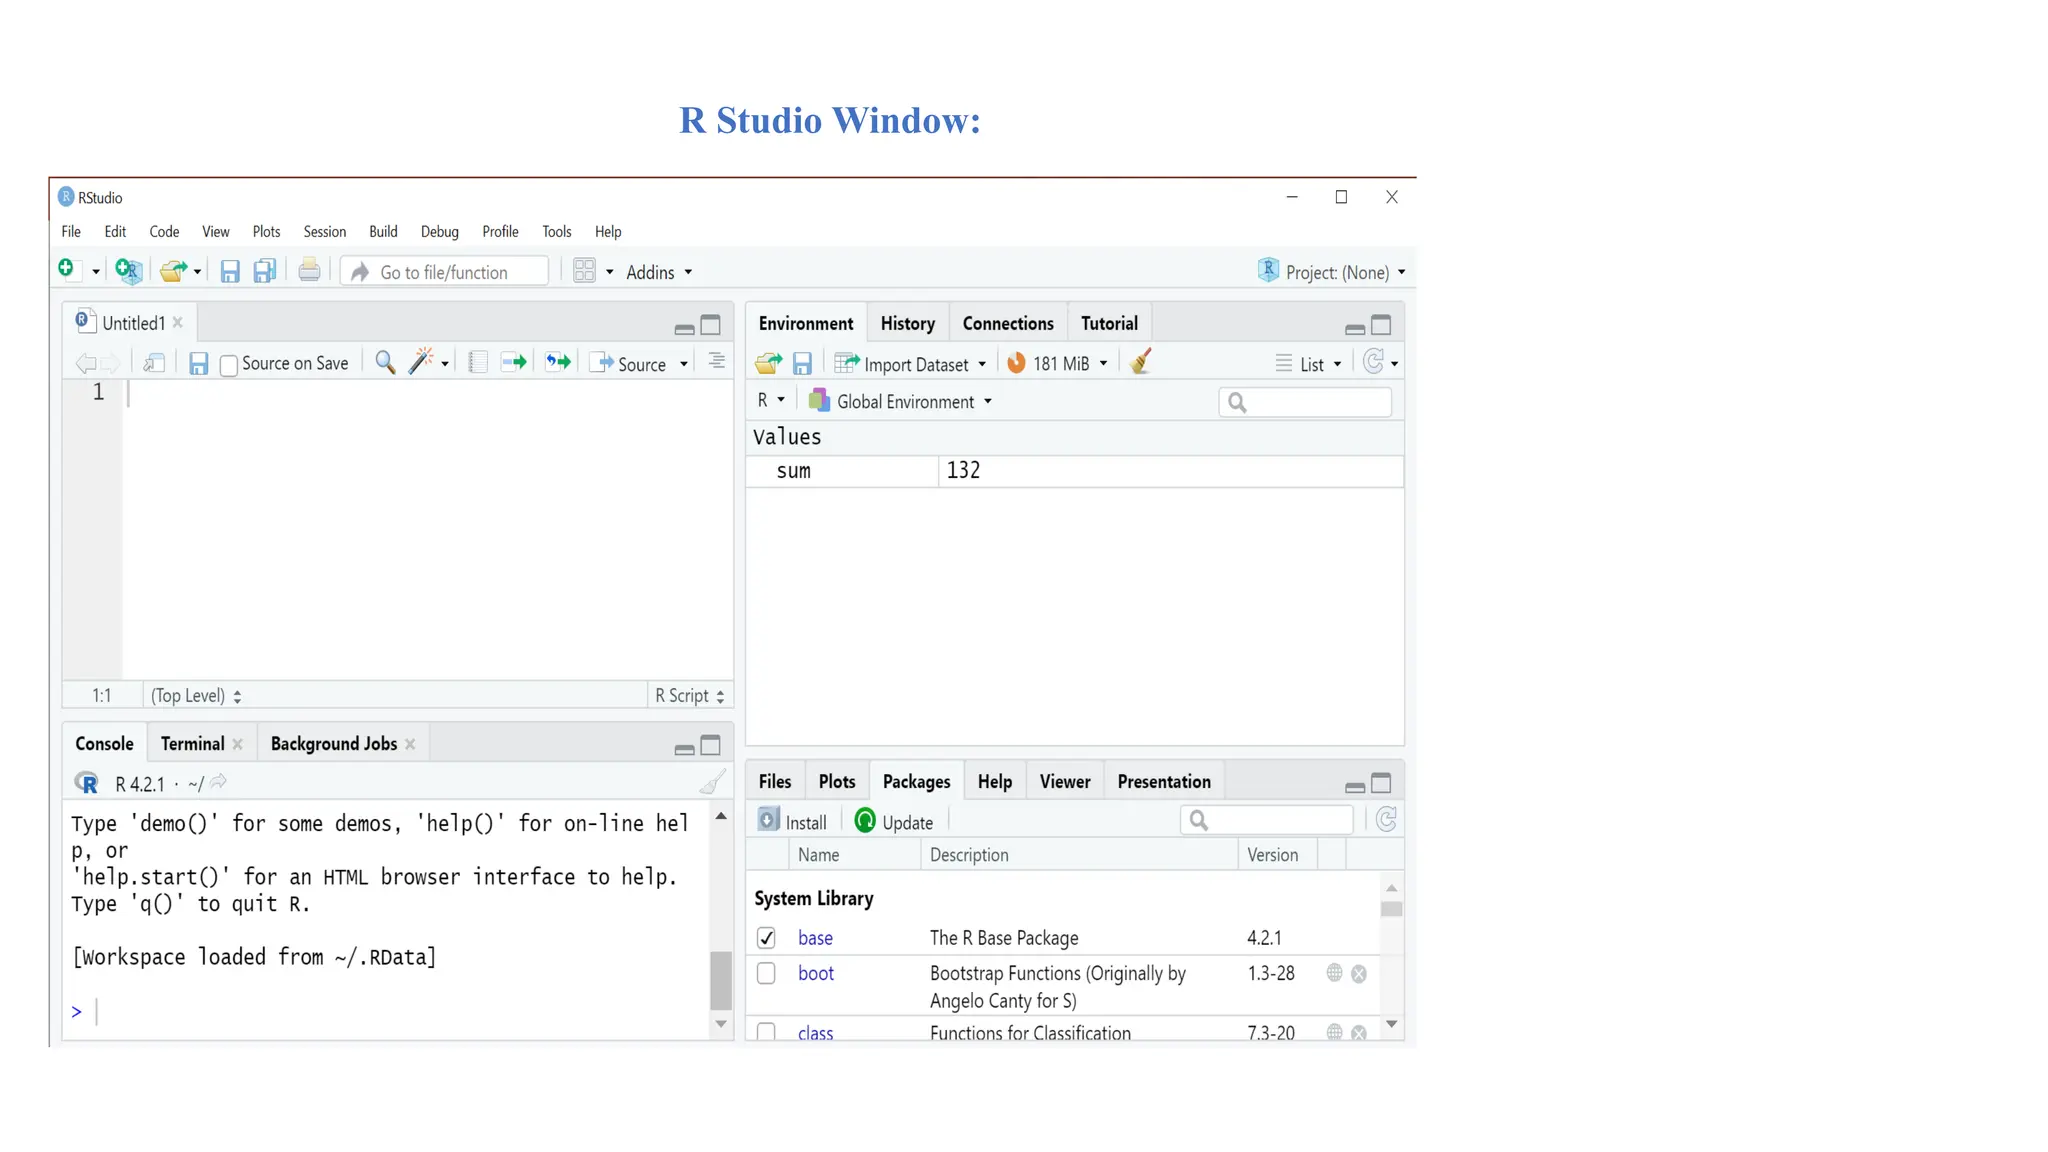Open the Project: (None) dropdown

(x=1332, y=272)
